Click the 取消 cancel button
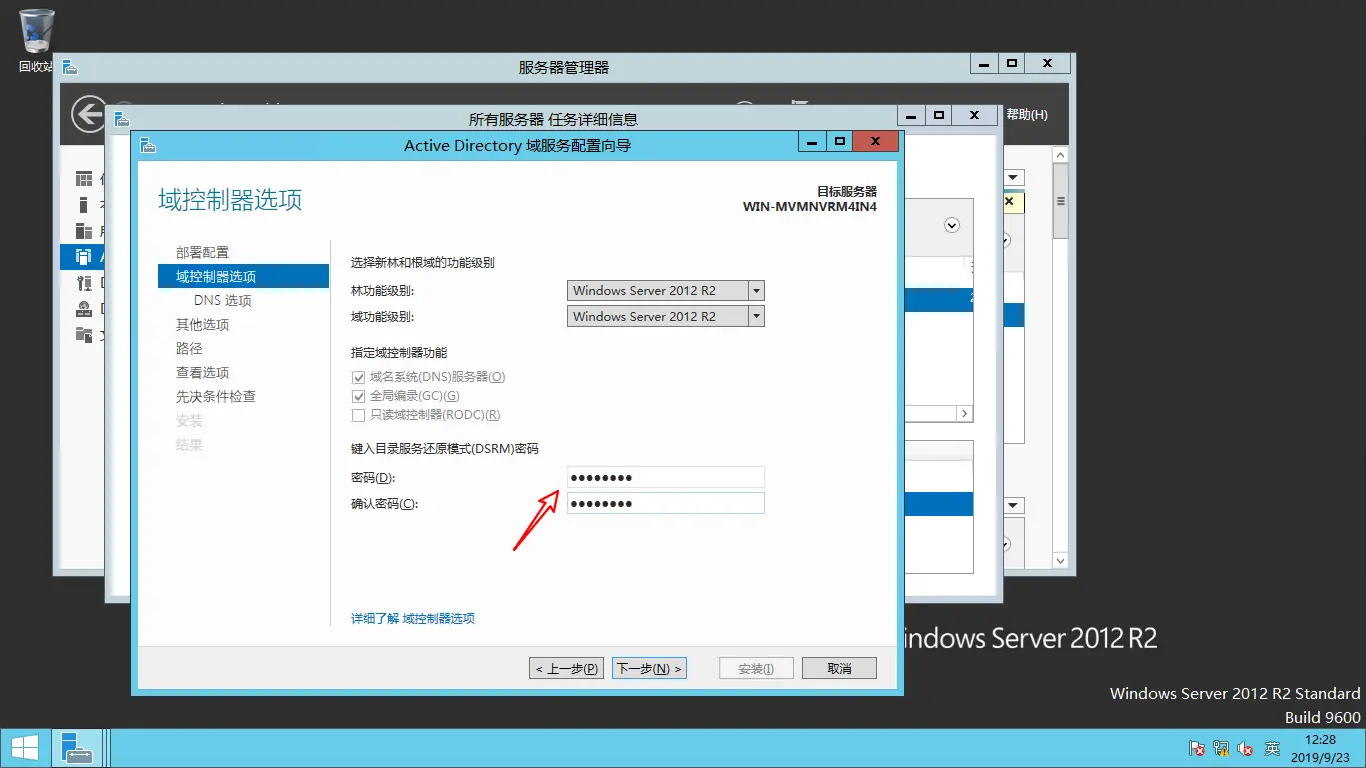 point(840,668)
